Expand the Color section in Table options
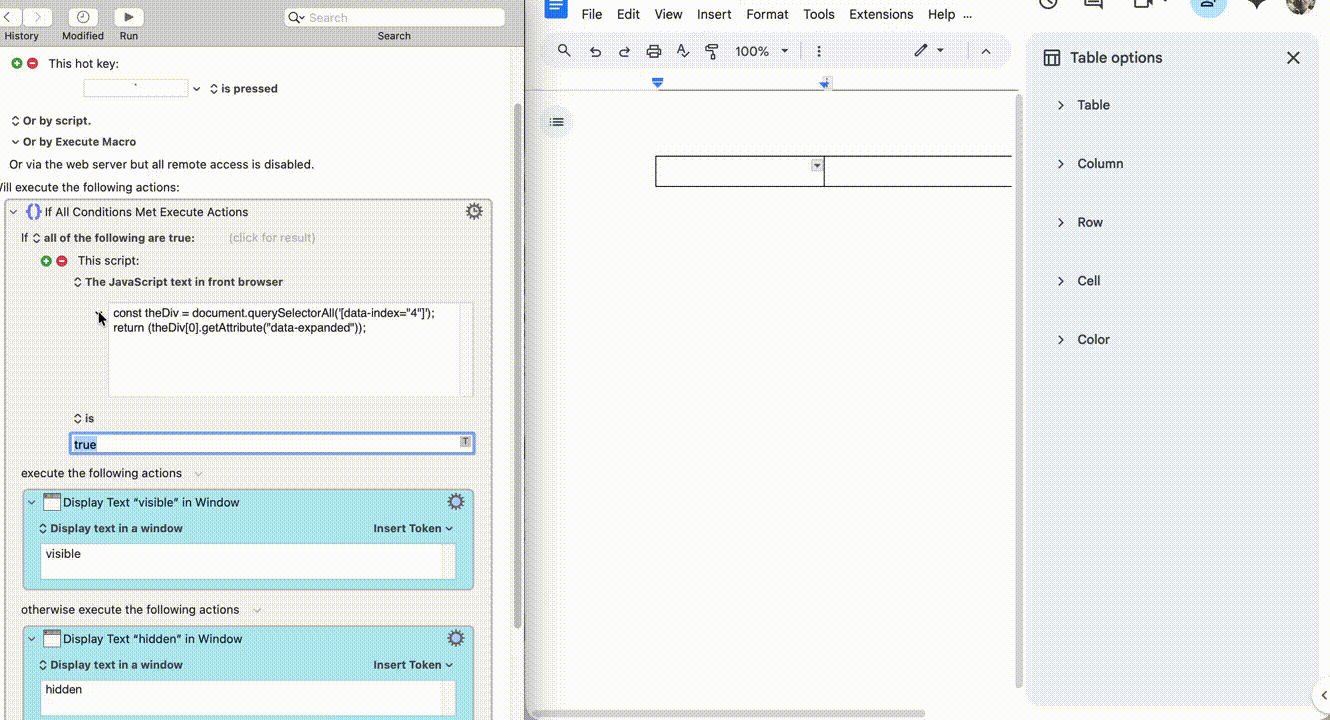1330x720 pixels. coord(1093,340)
